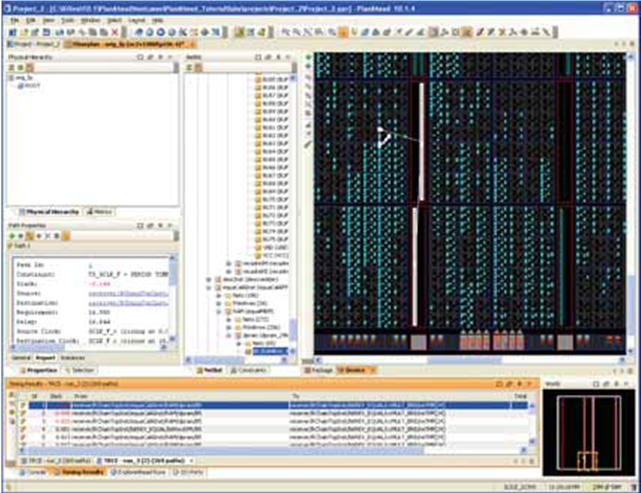The height and width of the screenshot is (493, 641).
Task: Open the Metrics tab
Action: 99,212
